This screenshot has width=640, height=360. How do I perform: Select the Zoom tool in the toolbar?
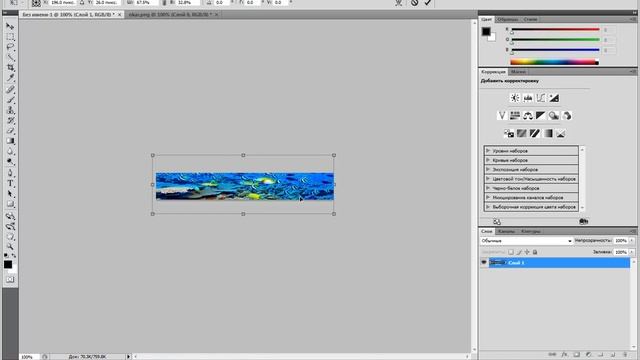pyautogui.click(x=10, y=247)
